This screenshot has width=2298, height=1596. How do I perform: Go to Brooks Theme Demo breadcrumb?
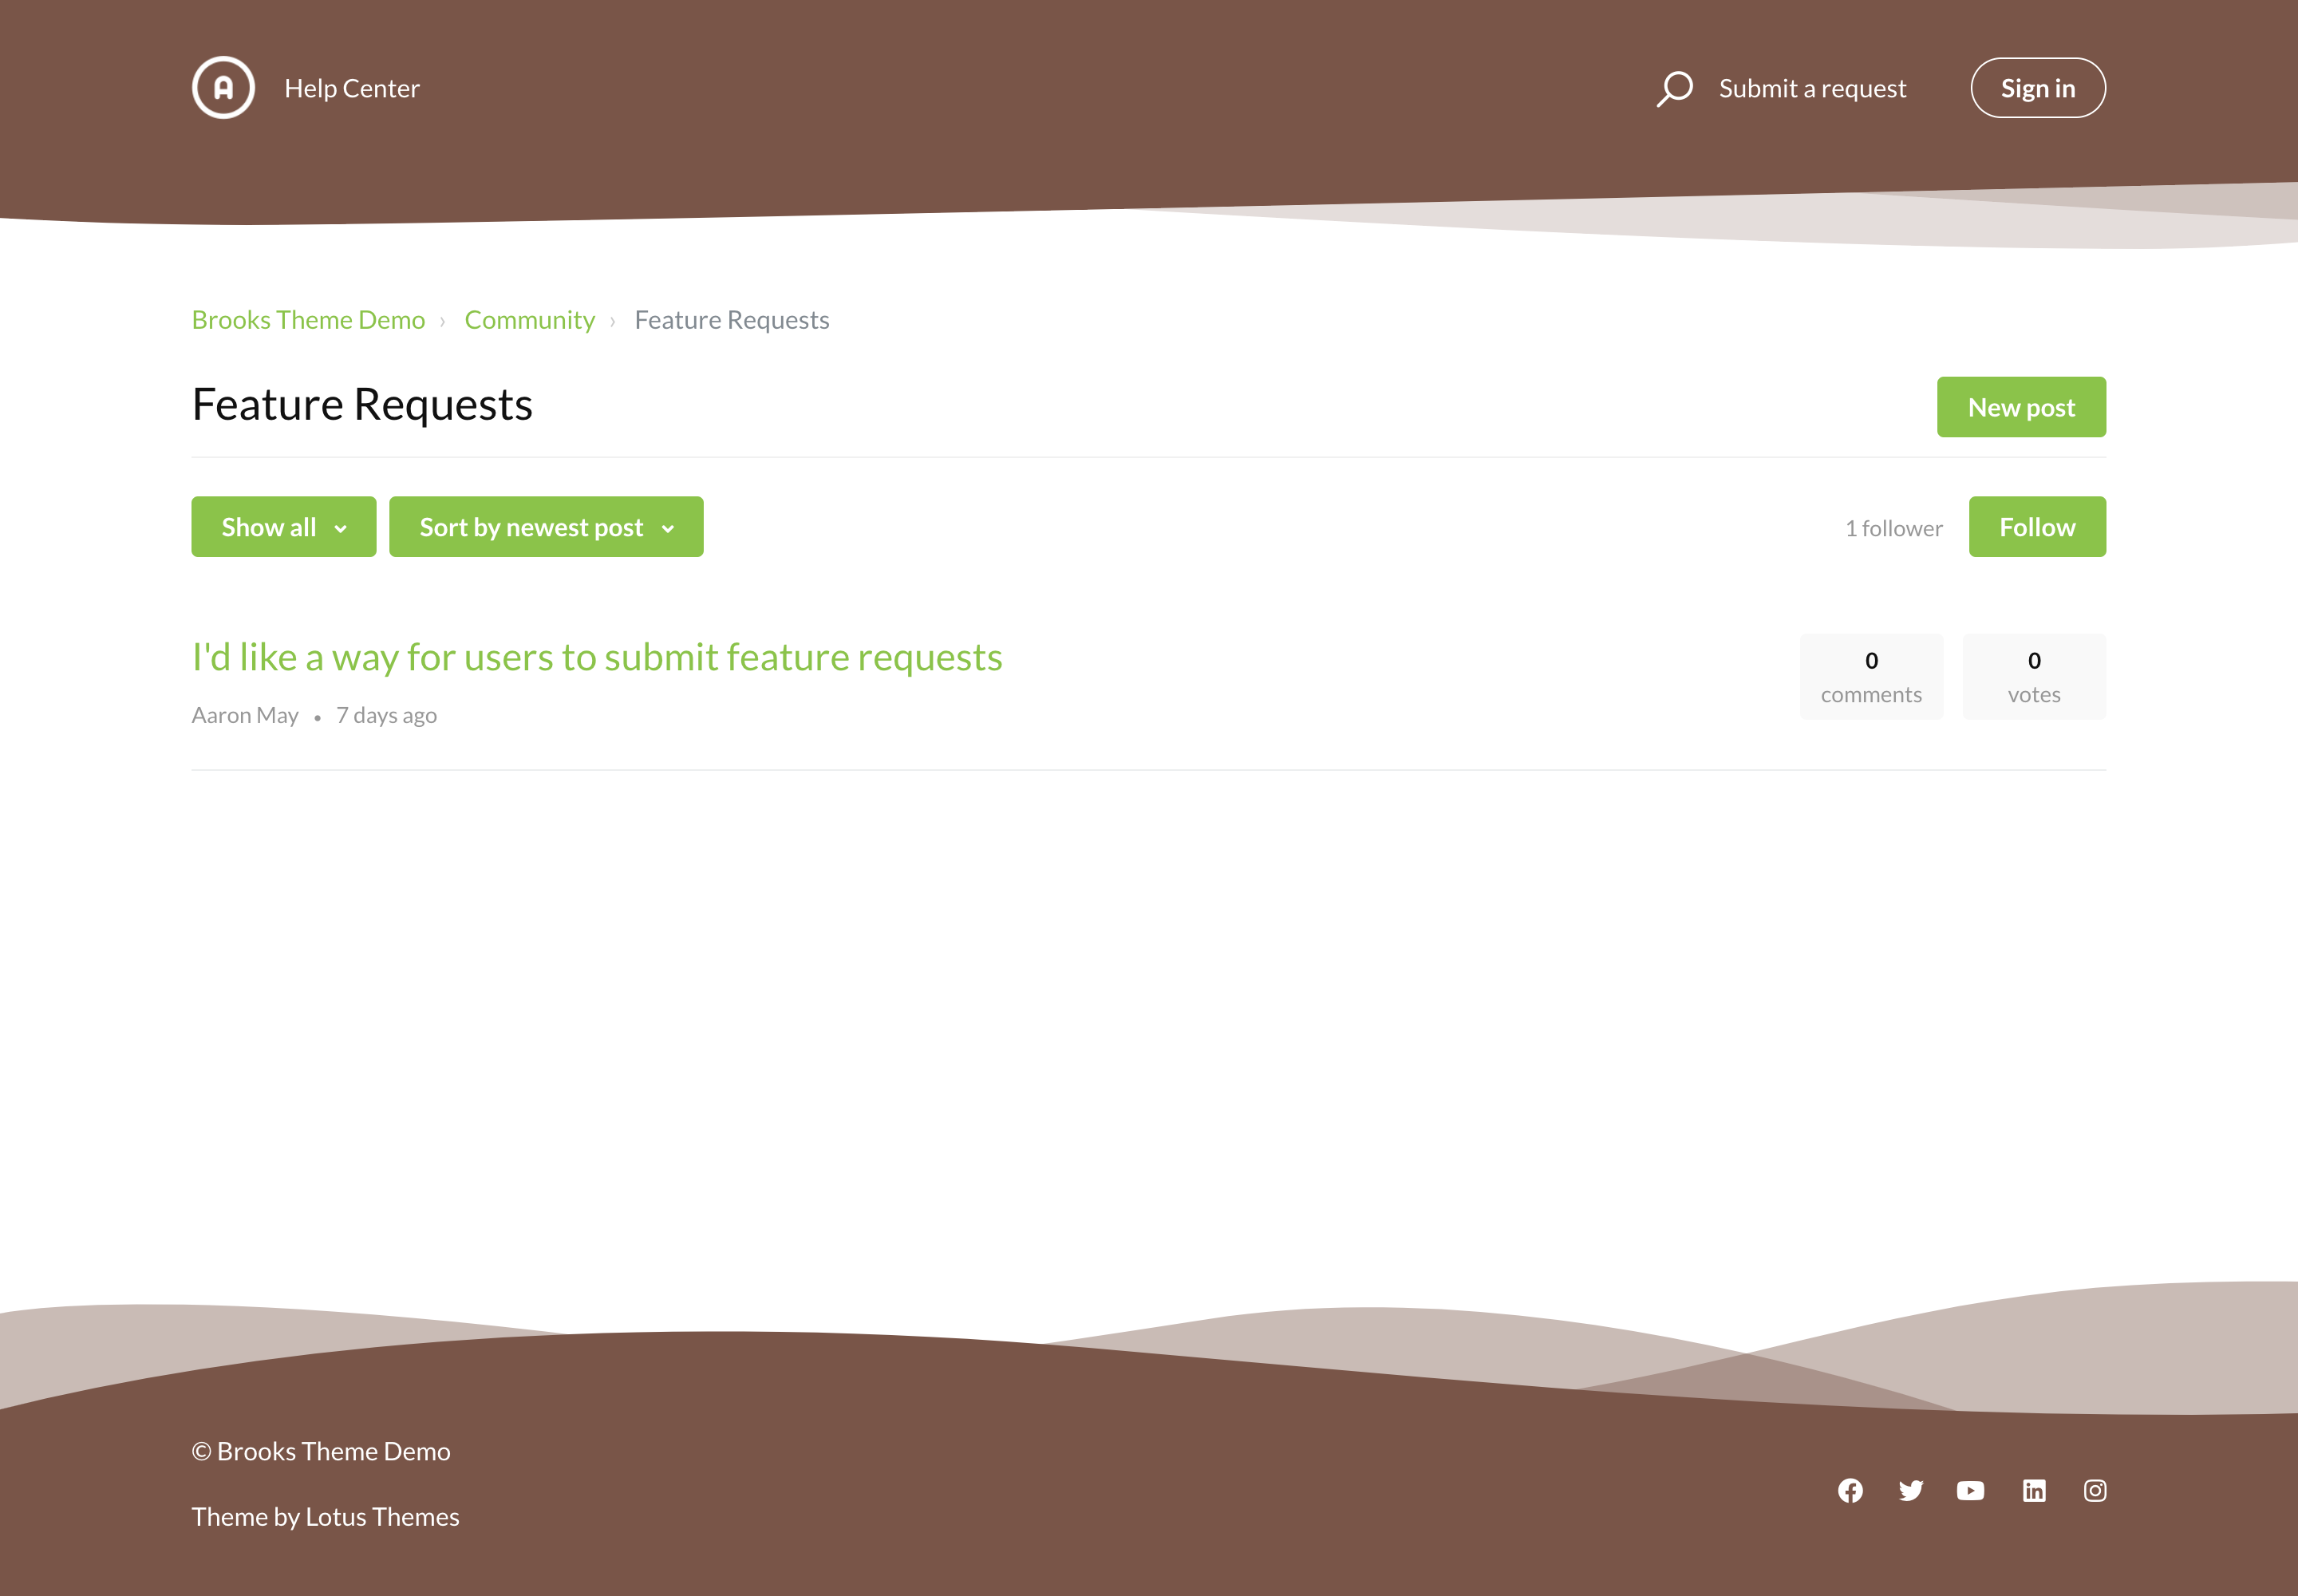point(308,320)
